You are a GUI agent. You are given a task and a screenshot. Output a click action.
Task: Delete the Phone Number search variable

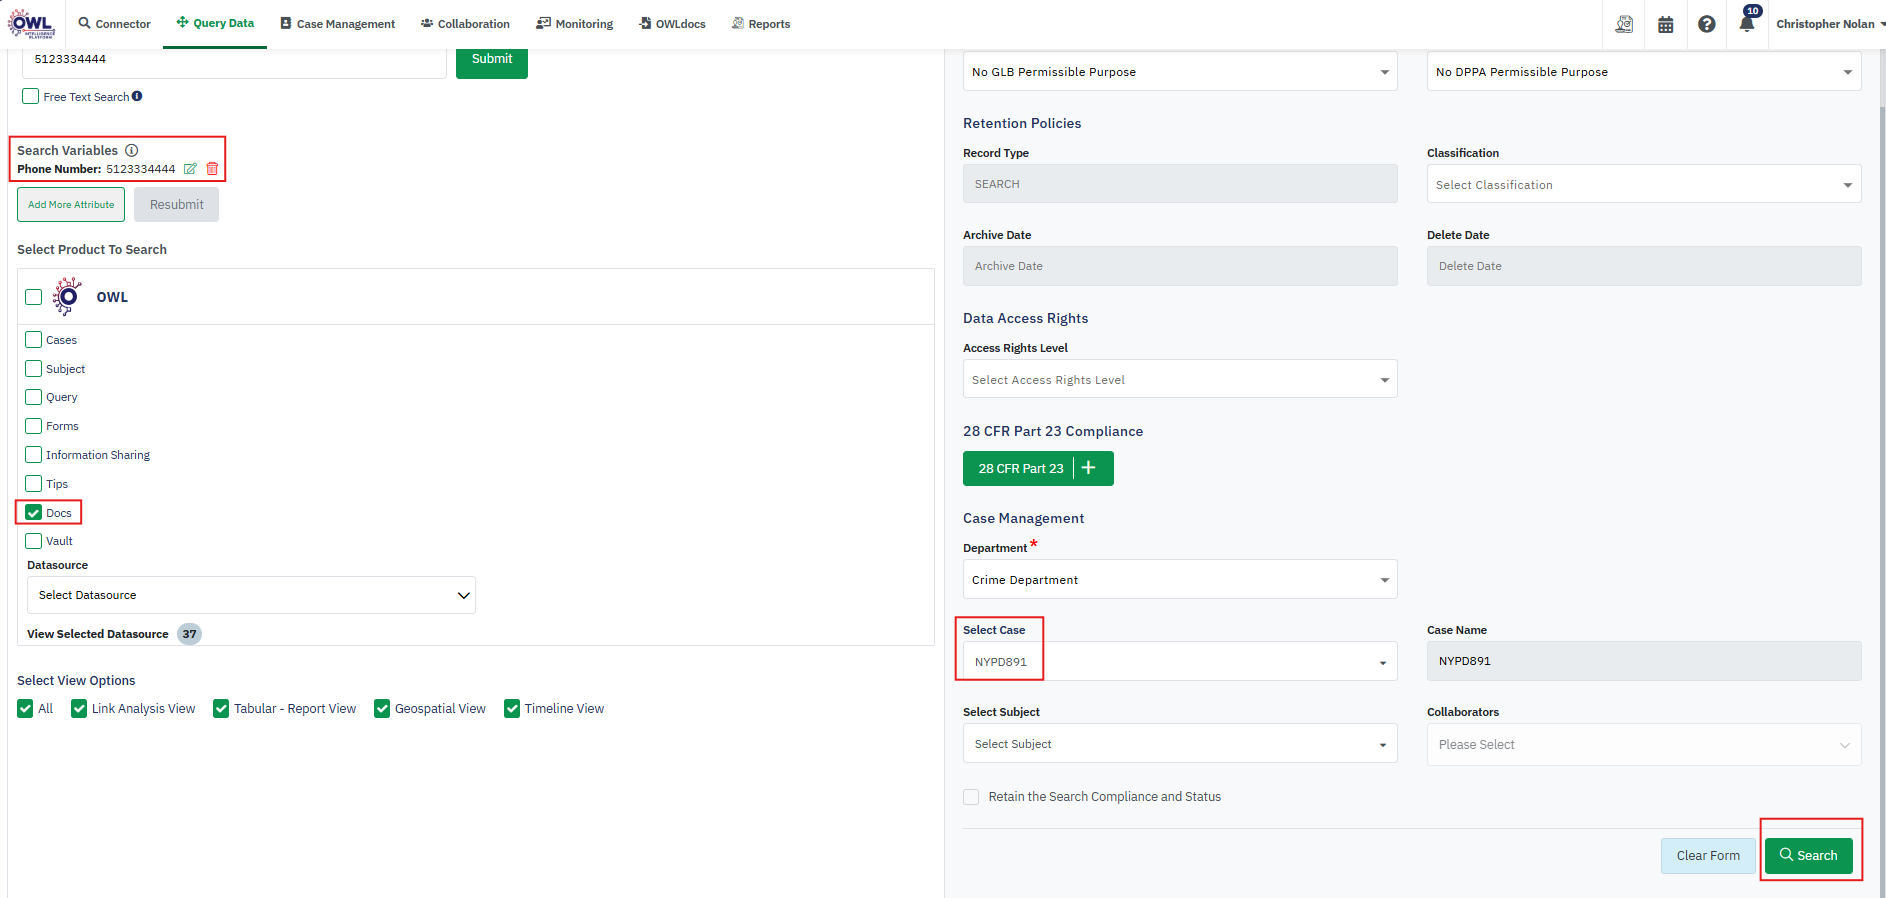(x=212, y=169)
